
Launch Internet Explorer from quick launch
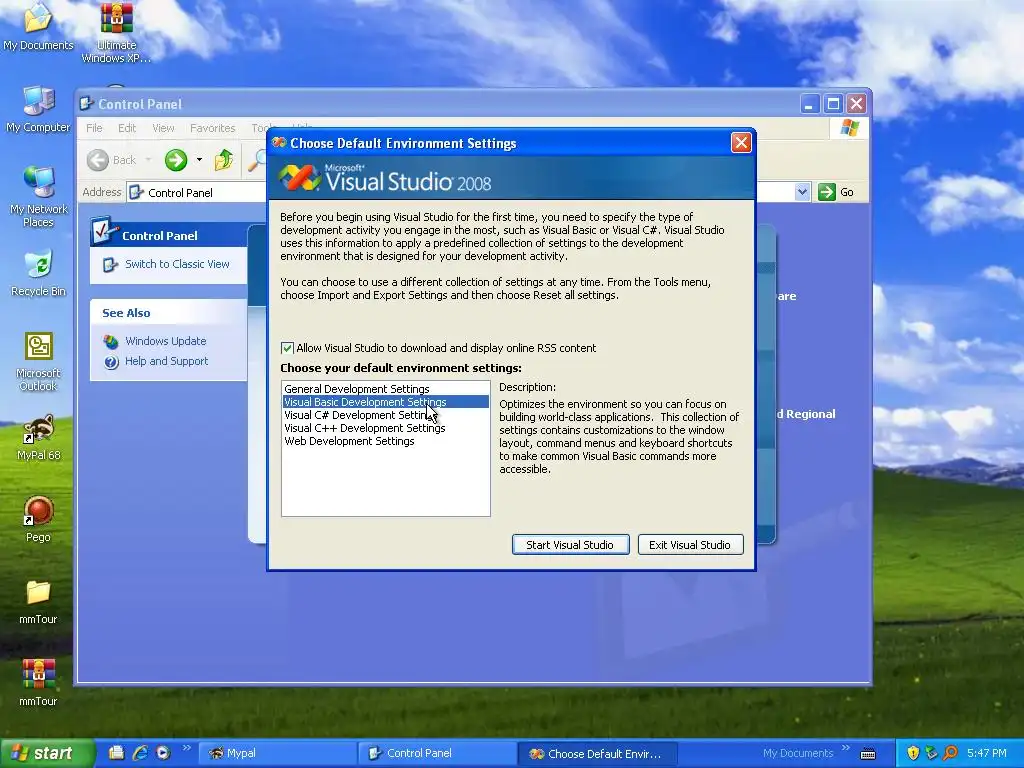pos(140,753)
